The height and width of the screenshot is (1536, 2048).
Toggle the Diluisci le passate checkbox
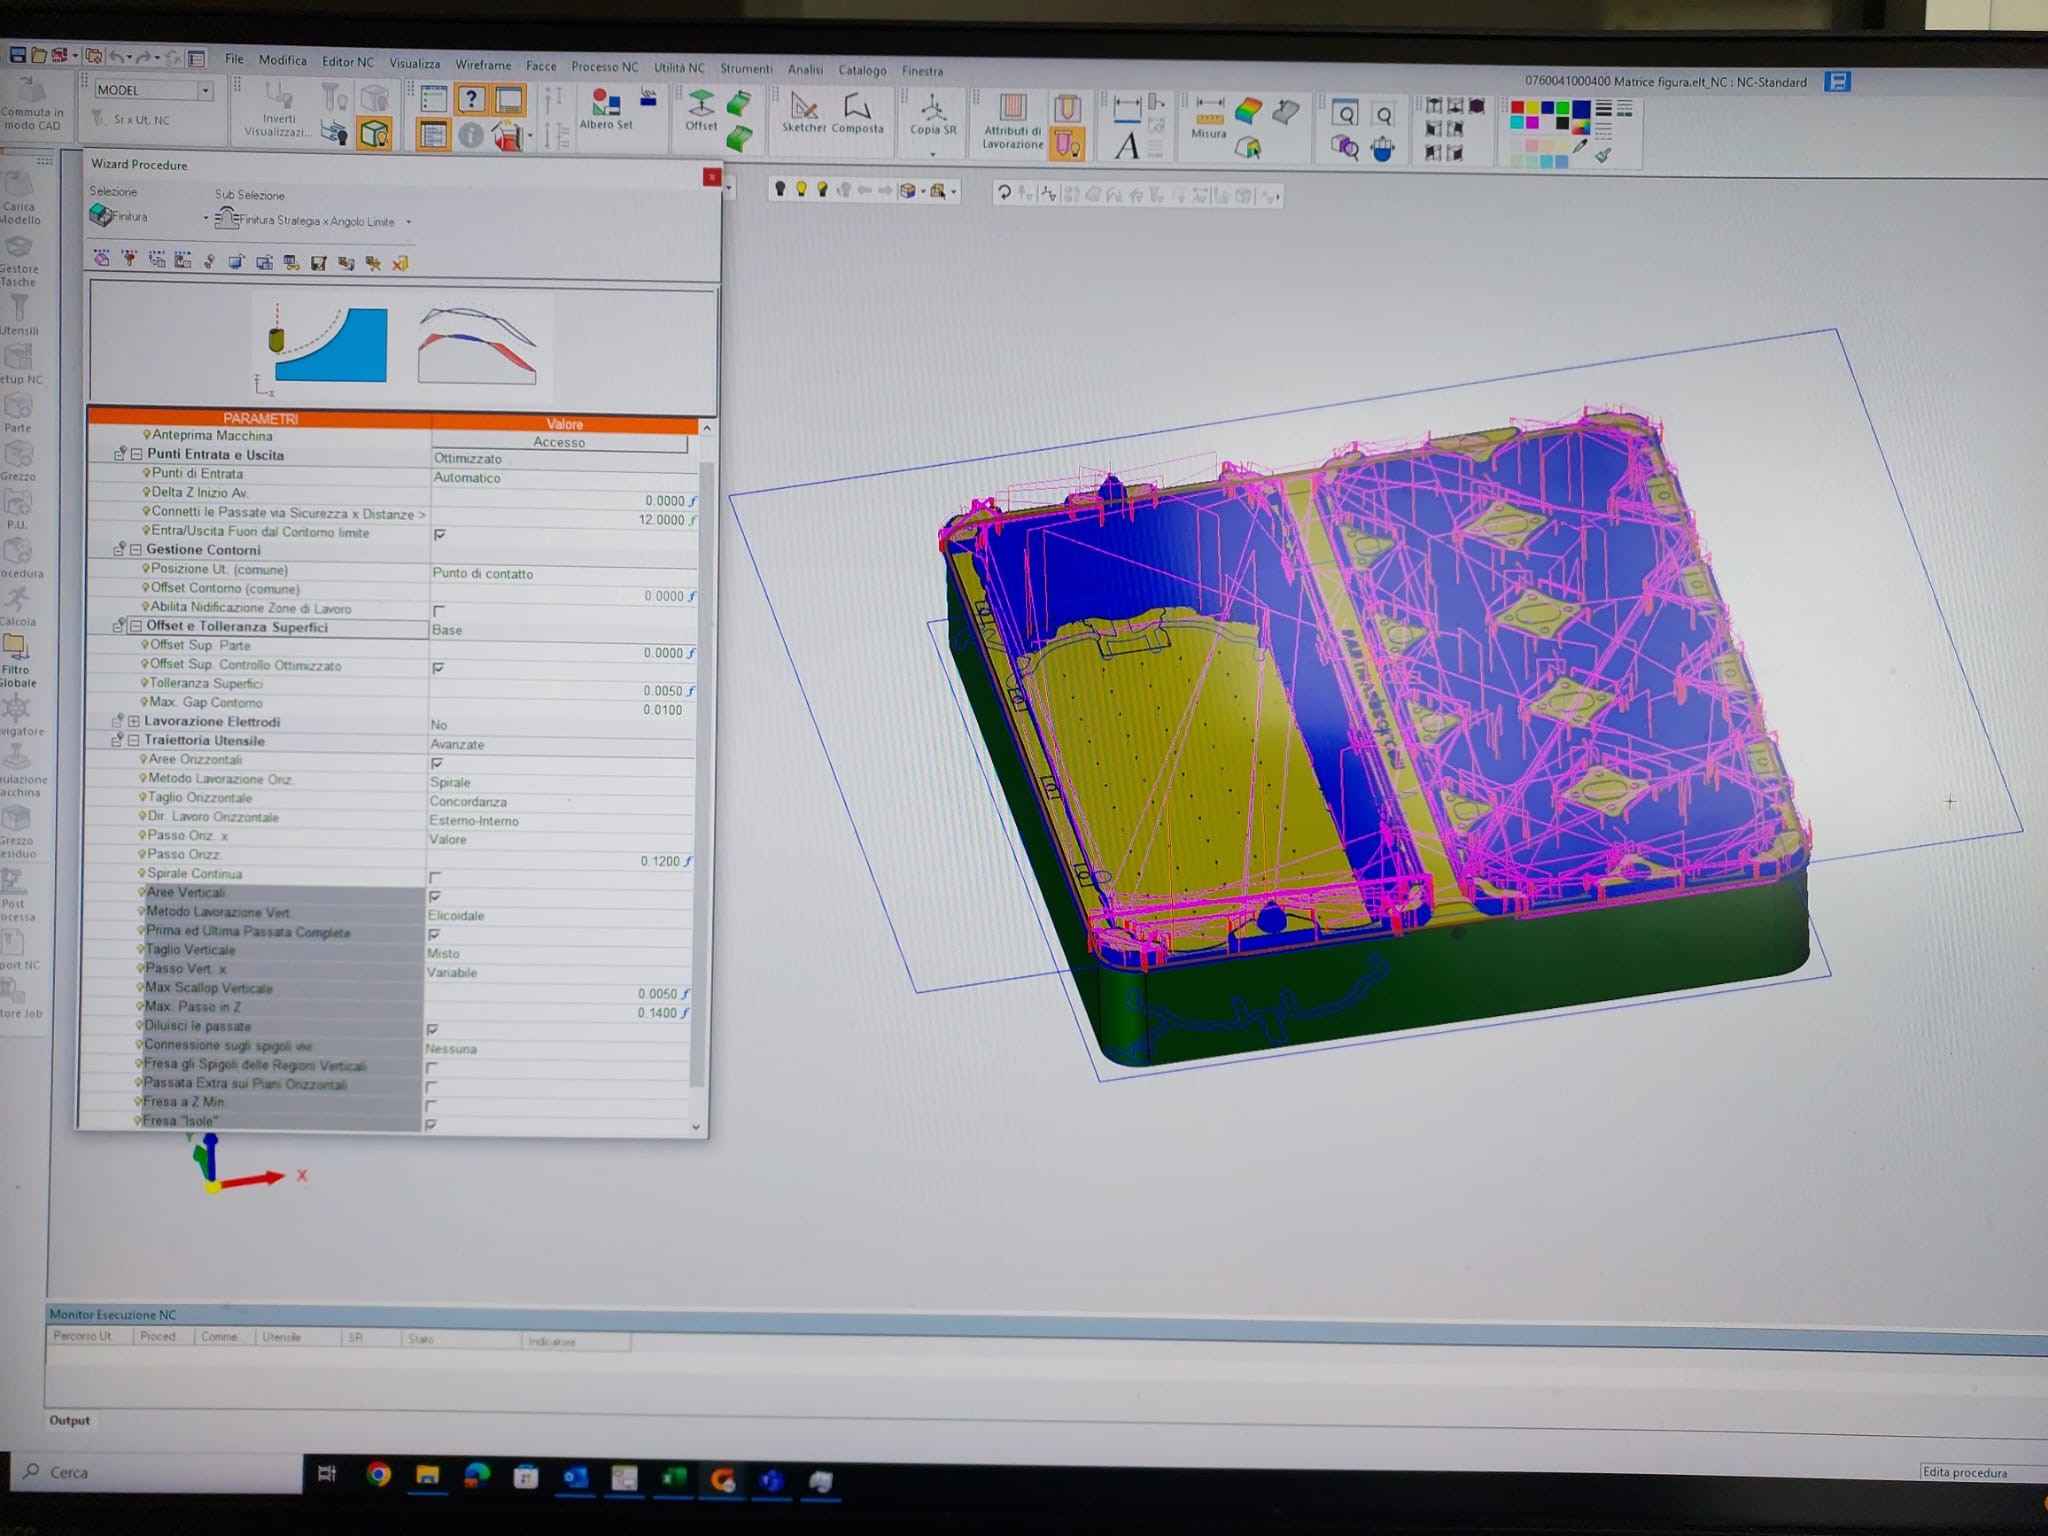(433, 1029)
